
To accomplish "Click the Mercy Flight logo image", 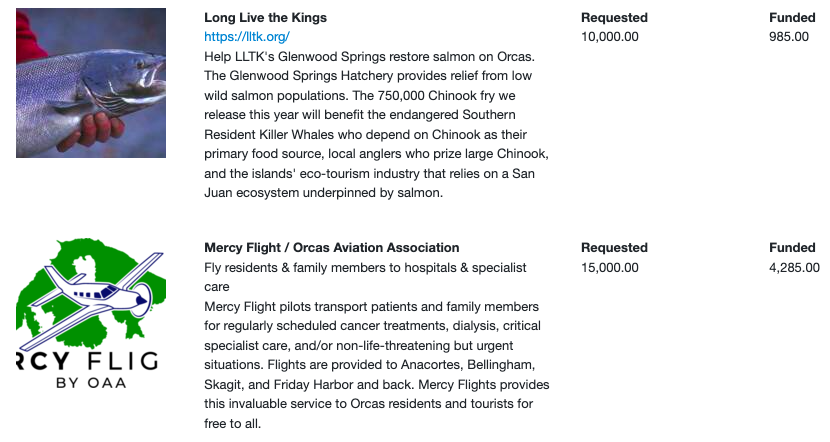I will [x=91, y=313].
